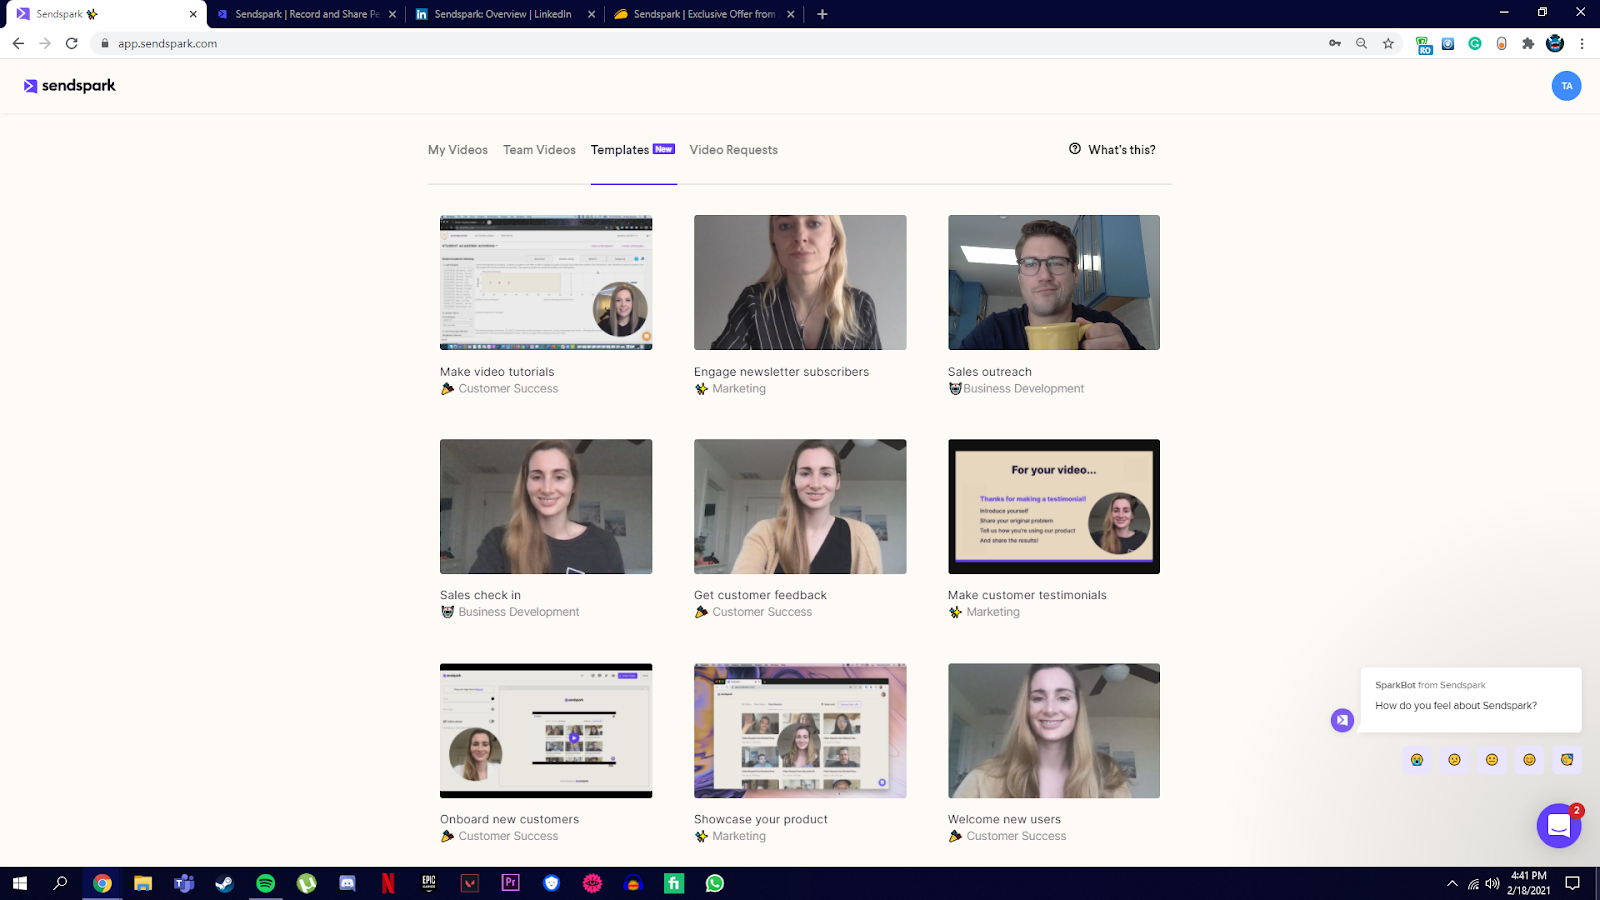Switch to the Sendspark Exclusive Offer browser tab
Image resolution: width=1600 pixels, height=900 pixels.
pos(704,14)
